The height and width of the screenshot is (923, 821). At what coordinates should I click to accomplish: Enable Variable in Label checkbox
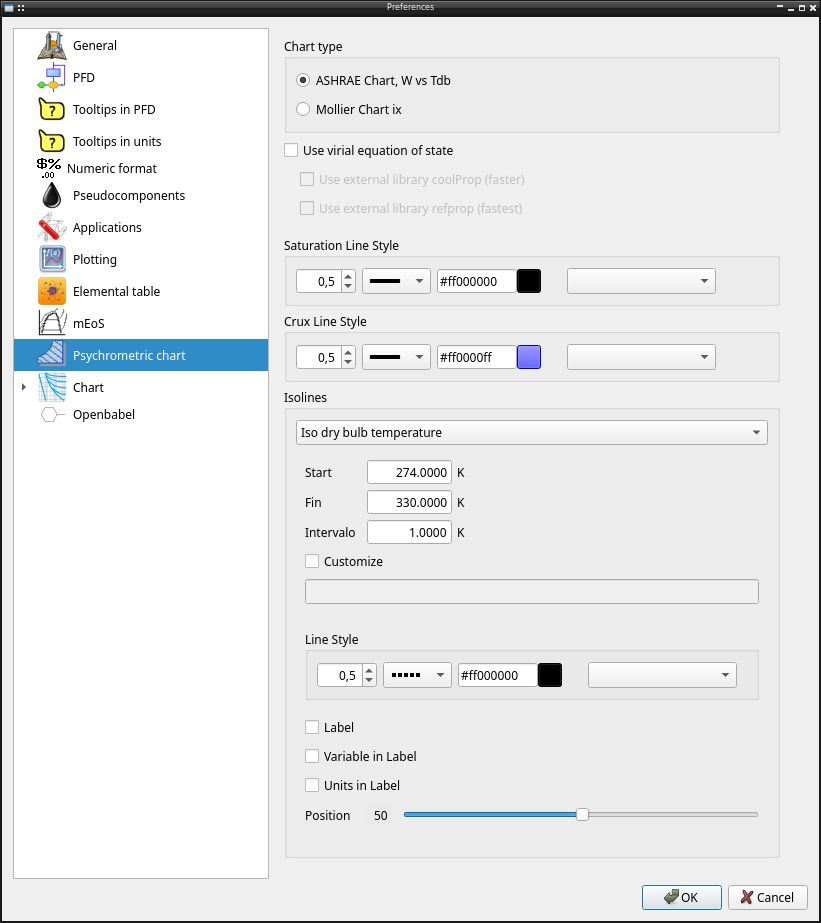coord(312,756)
